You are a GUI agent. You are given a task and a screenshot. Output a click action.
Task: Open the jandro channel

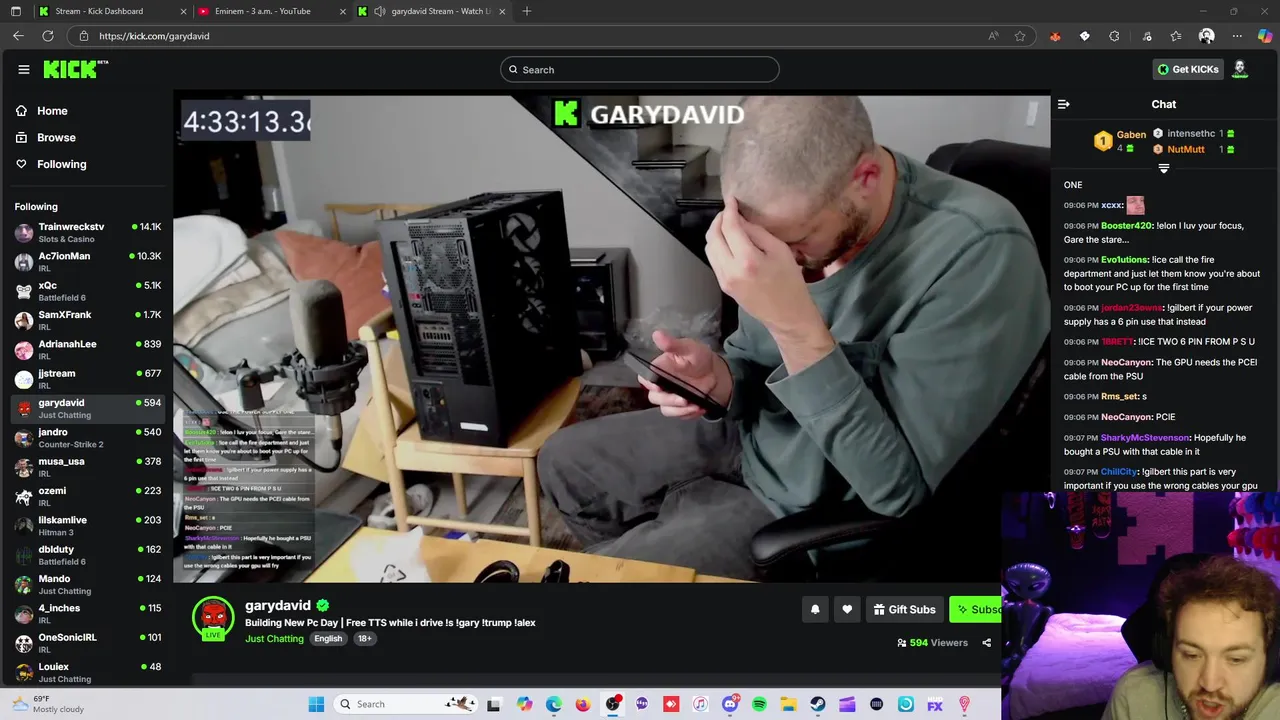pyautogui.click(x=87, y=438)
